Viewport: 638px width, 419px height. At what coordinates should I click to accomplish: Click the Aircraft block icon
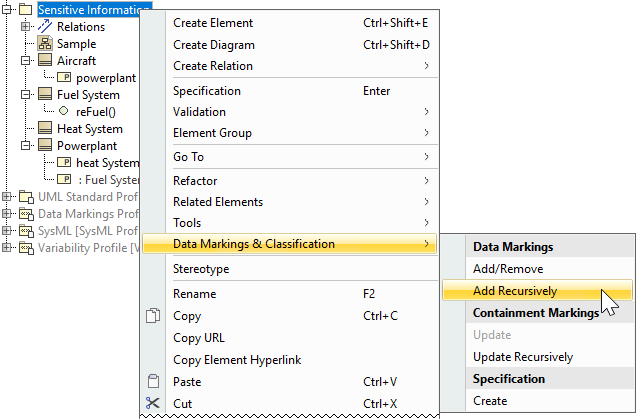pyautogui.click(x=45, y=61)
